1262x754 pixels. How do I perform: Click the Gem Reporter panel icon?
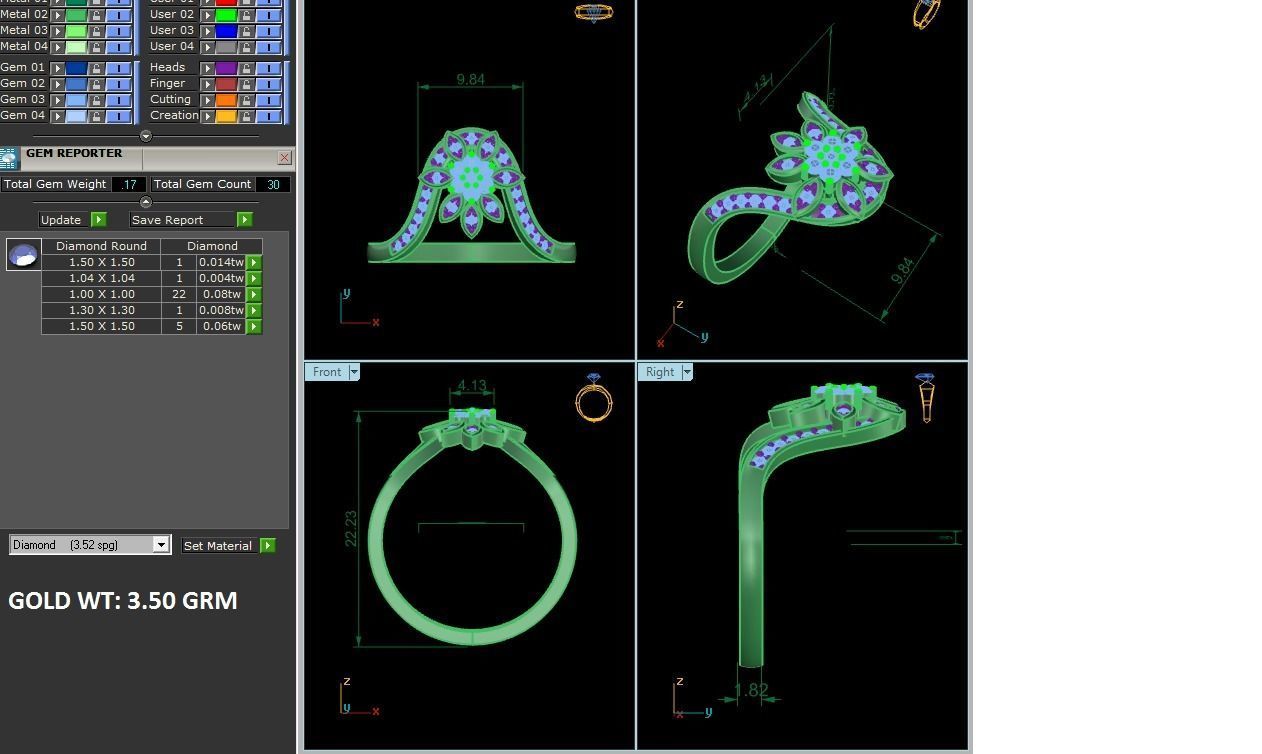[x=9, y=158]
